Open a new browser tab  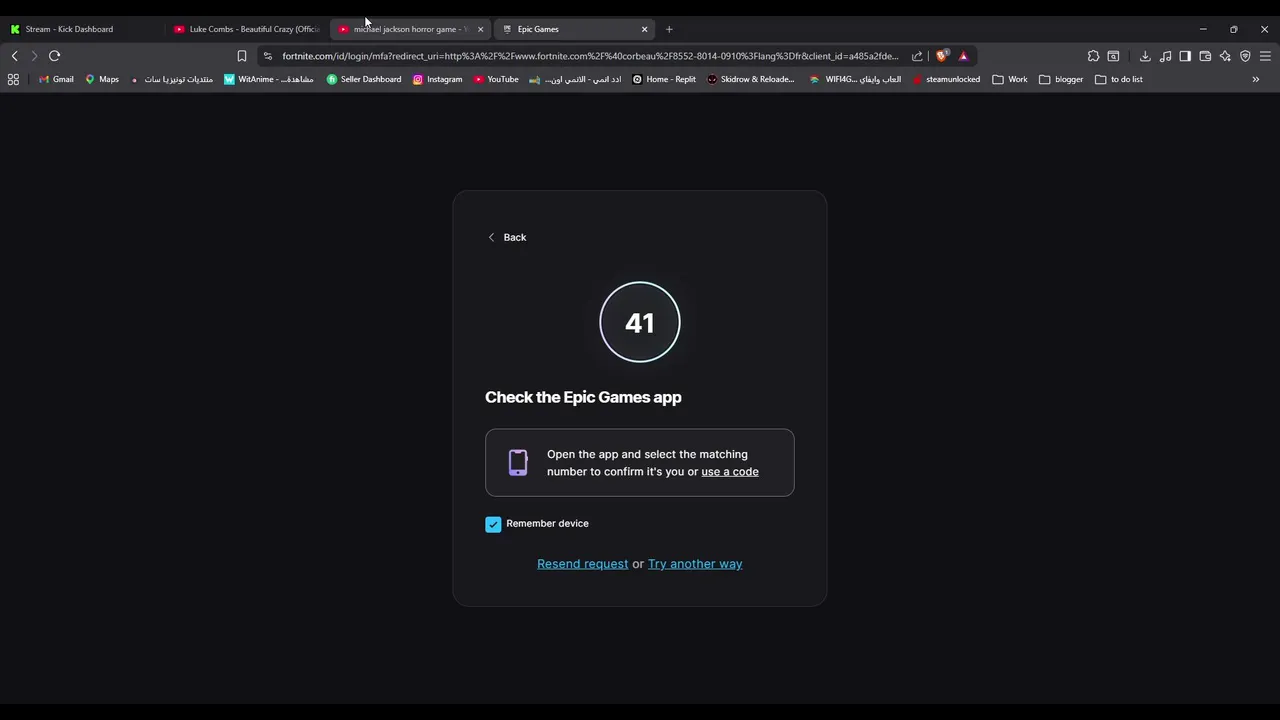pyautogui.click(x=669, y=29)
